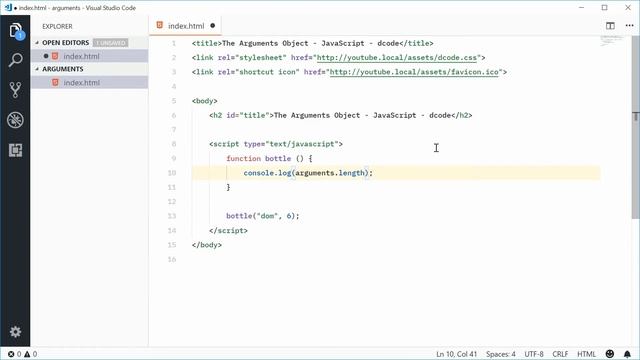Switch to the index.html editor tab
Image resolution: width=640 pixels, height=360 pixels.
185,26
